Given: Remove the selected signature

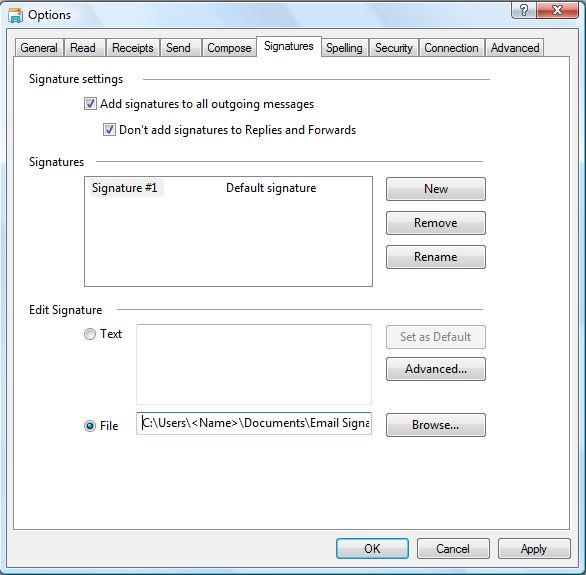Looking at the screenshot, I should 436,223.
